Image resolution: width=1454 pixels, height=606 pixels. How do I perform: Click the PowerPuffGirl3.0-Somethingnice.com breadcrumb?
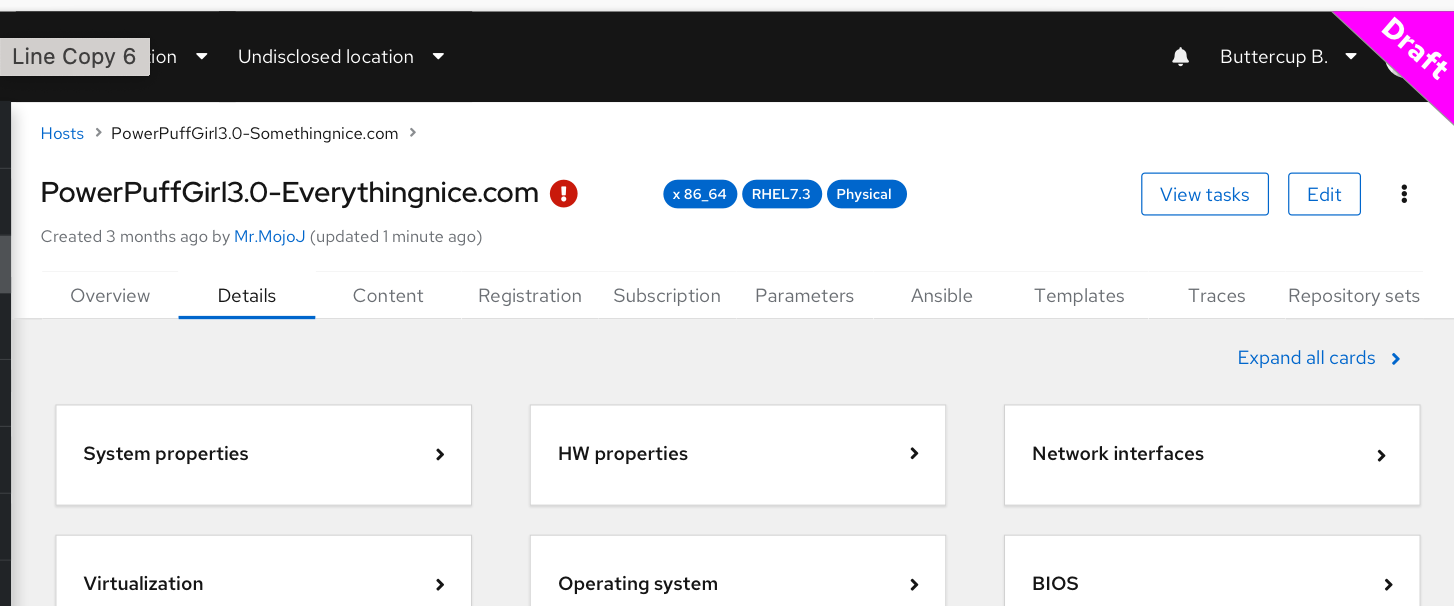(255, 133)
